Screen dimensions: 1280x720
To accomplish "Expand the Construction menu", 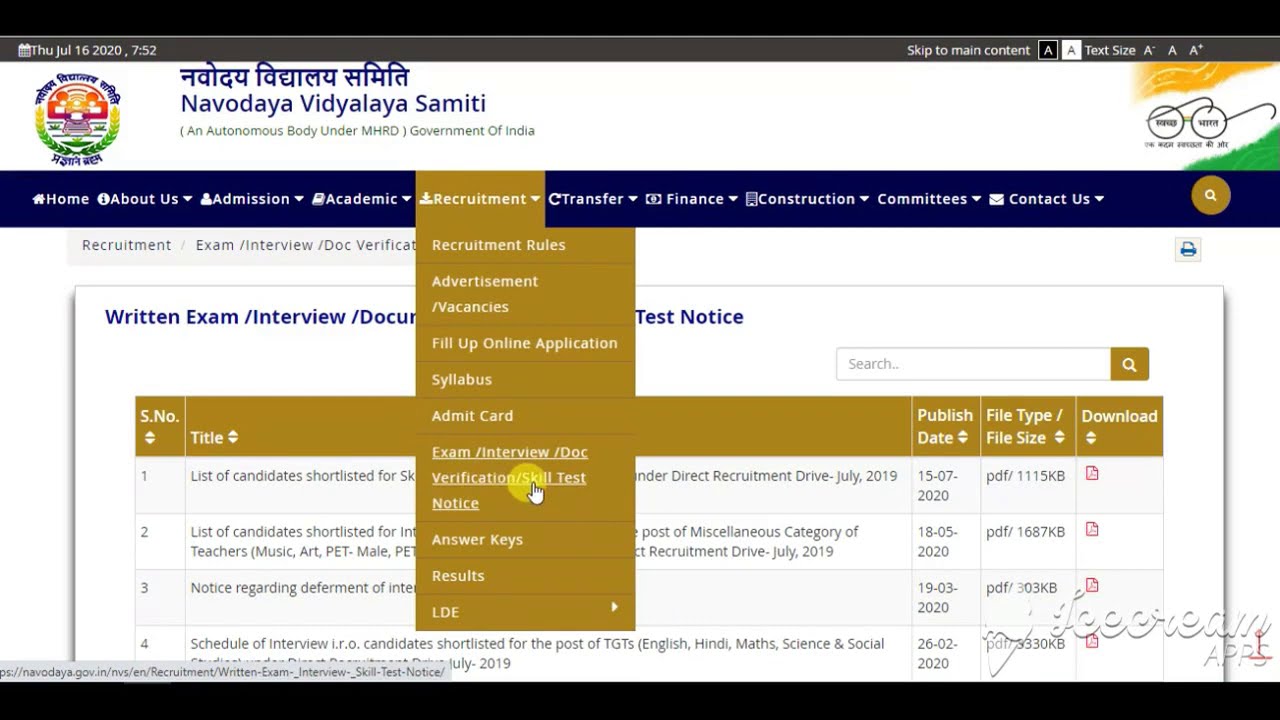I will pos(807,199).
